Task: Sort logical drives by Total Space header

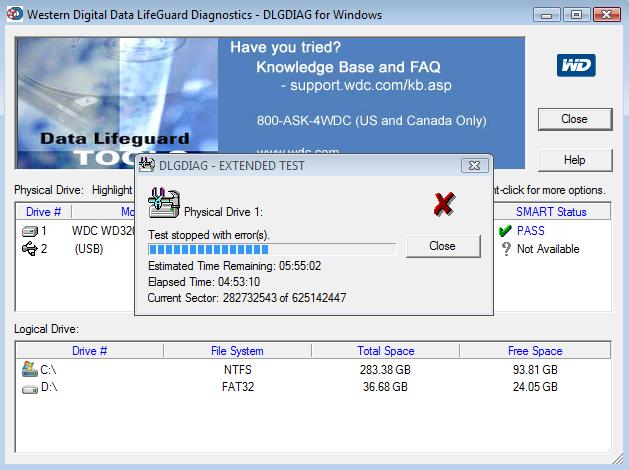Action: click(x=386, y=350)
